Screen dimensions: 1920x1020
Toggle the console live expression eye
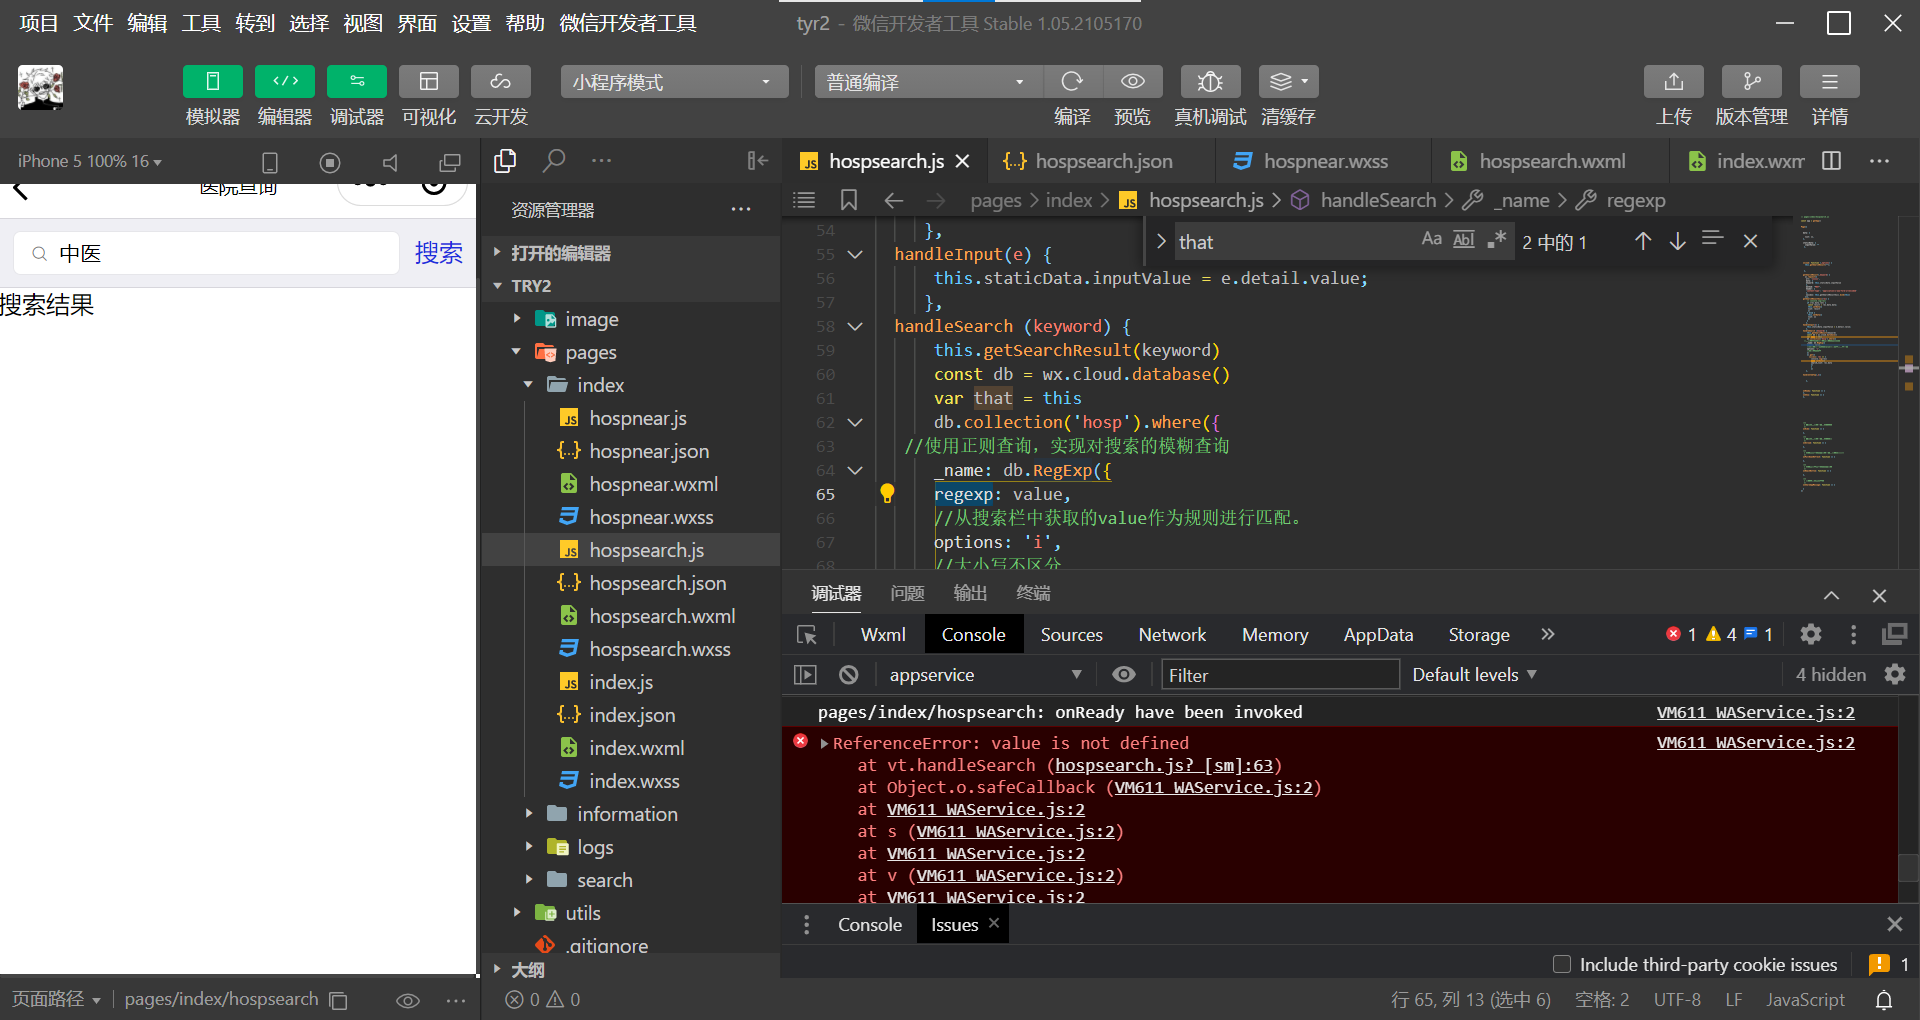coord(1124,675)
